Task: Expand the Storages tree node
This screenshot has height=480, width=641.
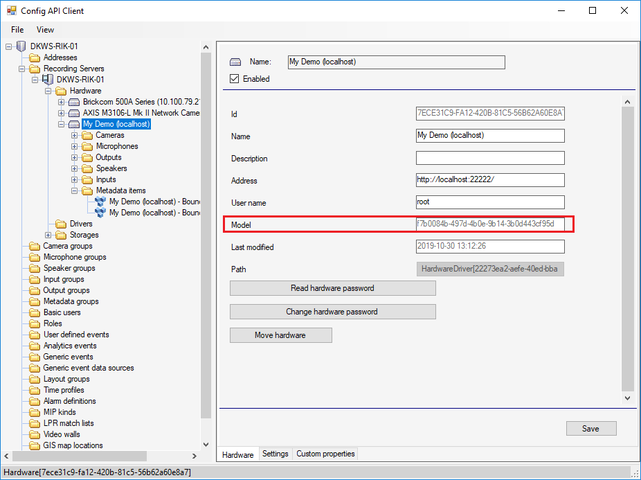Action: coord(48,235)
